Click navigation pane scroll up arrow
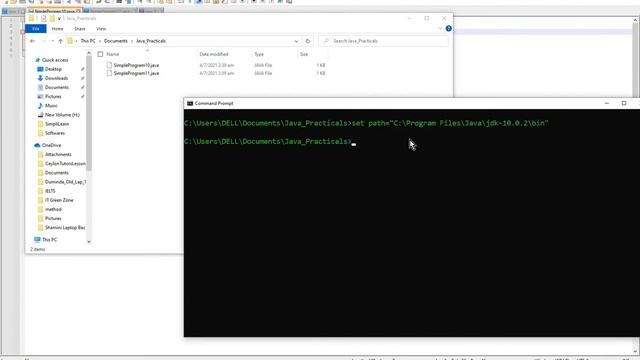The width and height of the screenshot is (640, 360). point(89,53)
